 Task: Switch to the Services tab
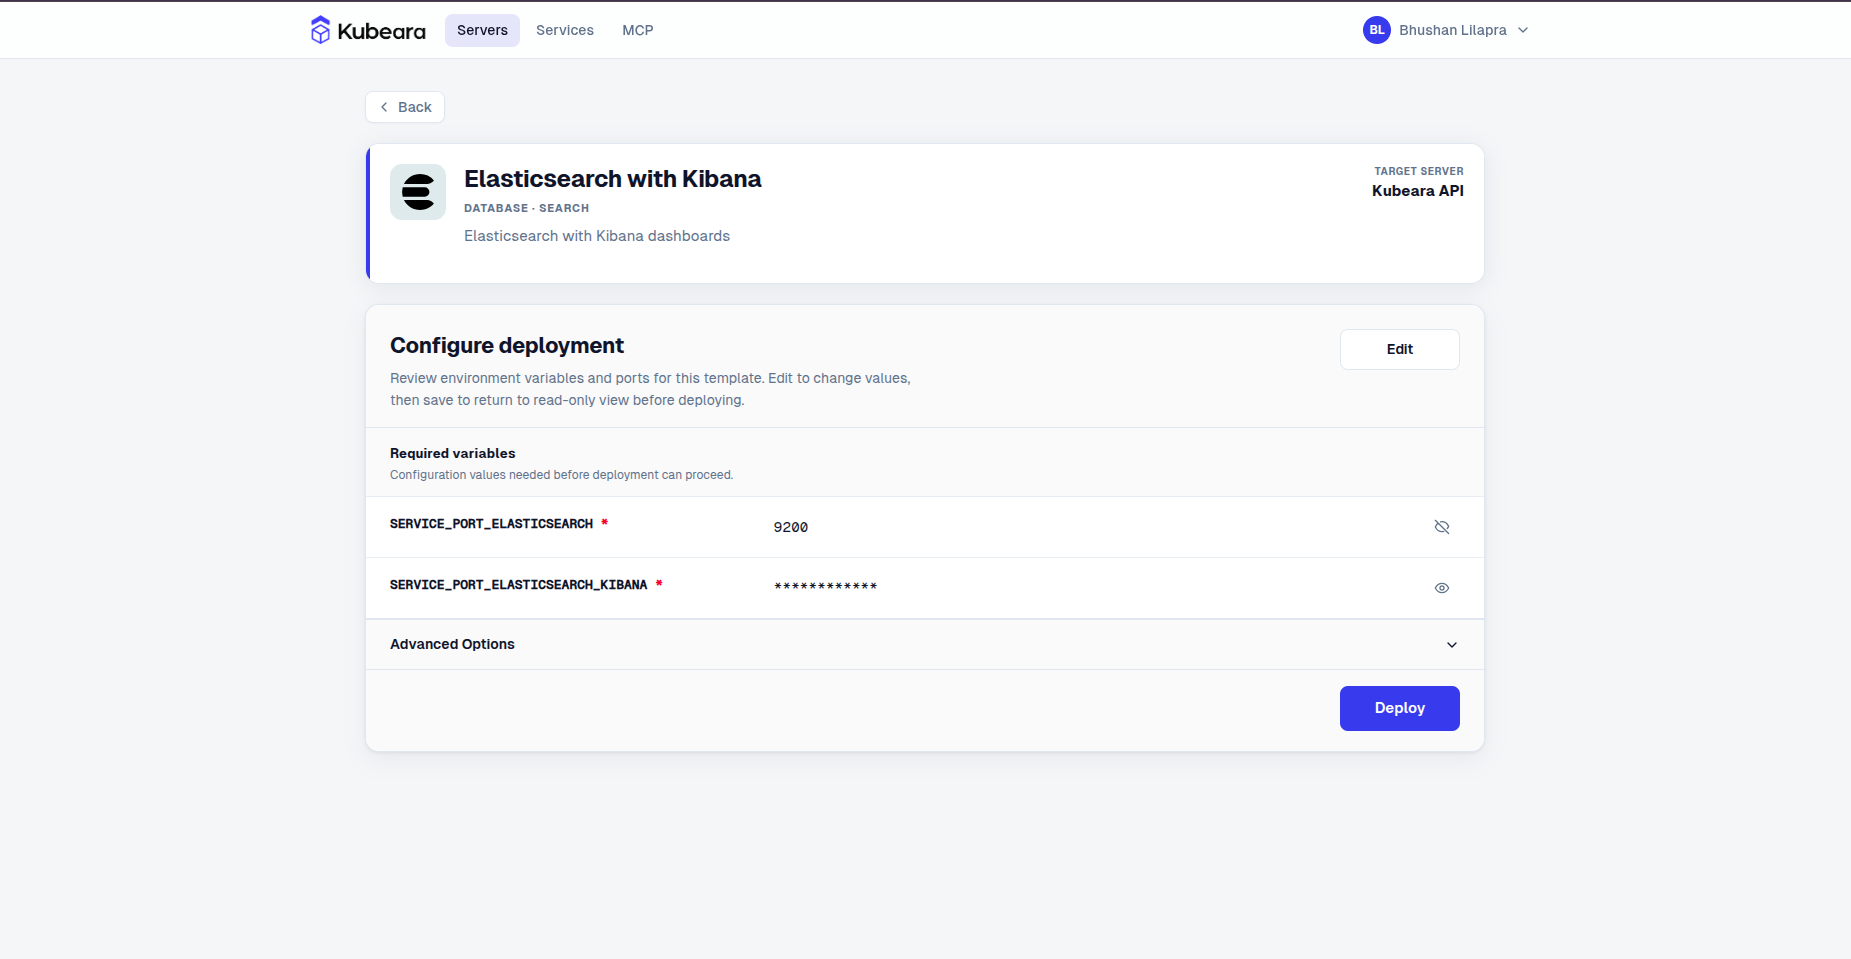click(565, 30)
